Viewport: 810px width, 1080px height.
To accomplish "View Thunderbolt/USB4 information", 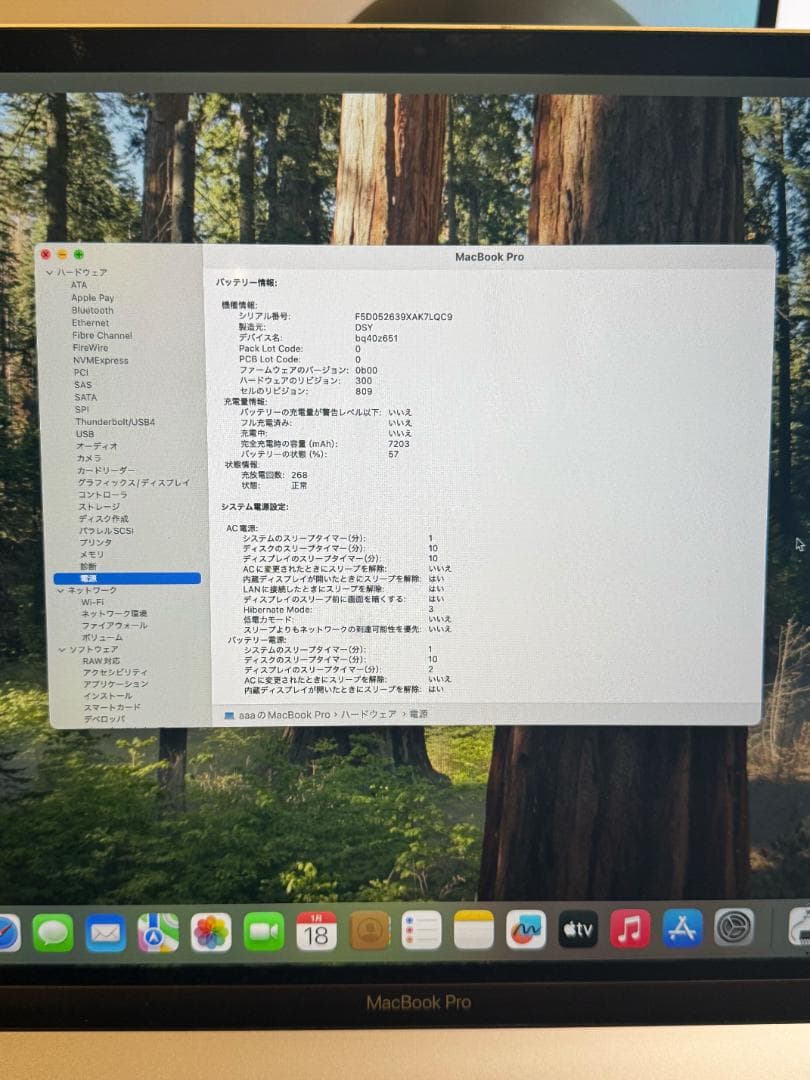I will (x=113, y=419).
